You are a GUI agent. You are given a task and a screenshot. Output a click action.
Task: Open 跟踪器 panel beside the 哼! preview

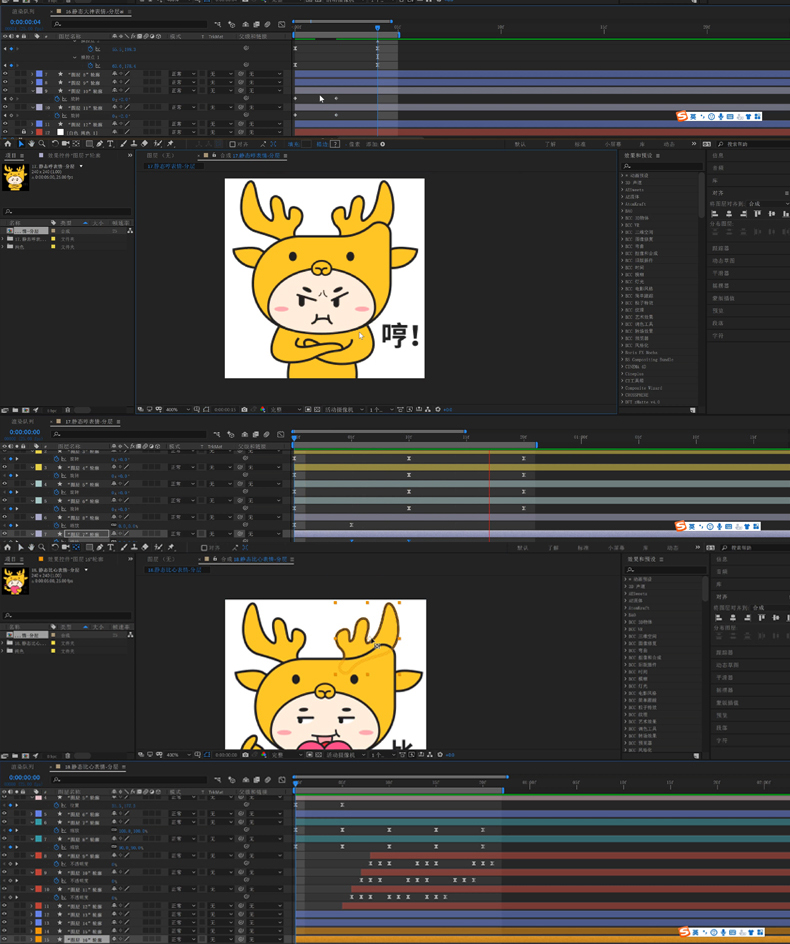[x=721, y=248]
